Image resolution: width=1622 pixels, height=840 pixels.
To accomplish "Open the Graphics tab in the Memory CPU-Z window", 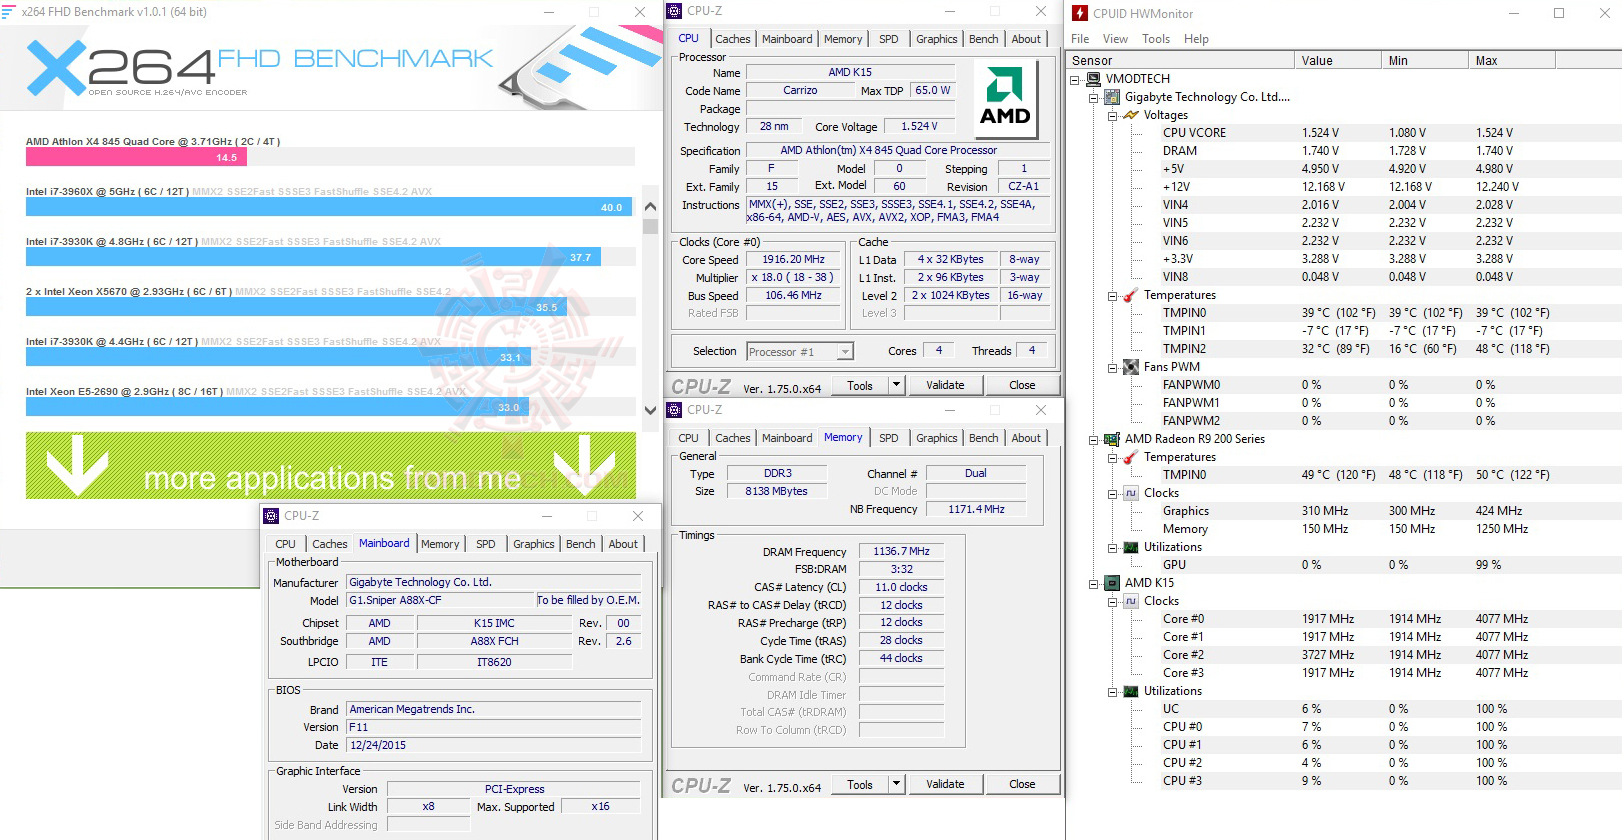I will point(937,438).
